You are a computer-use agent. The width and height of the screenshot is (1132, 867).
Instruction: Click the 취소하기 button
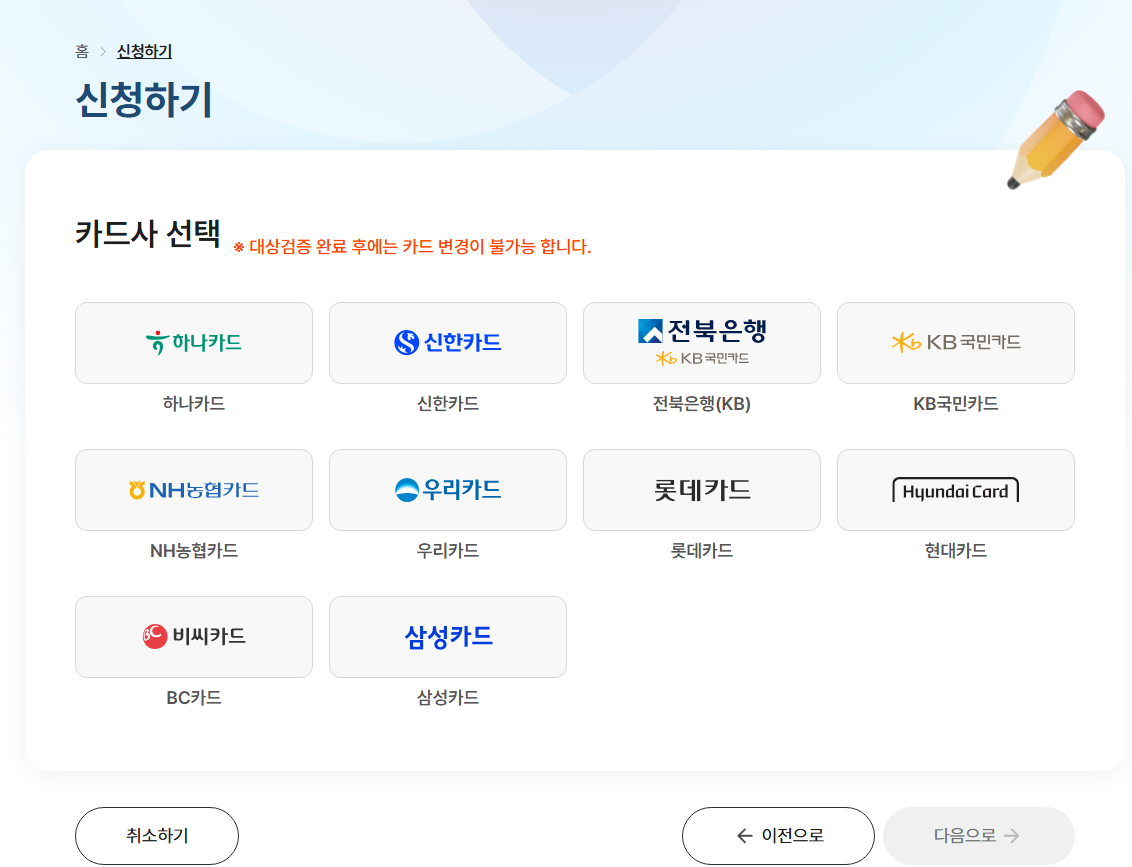(x=157, y=835)
